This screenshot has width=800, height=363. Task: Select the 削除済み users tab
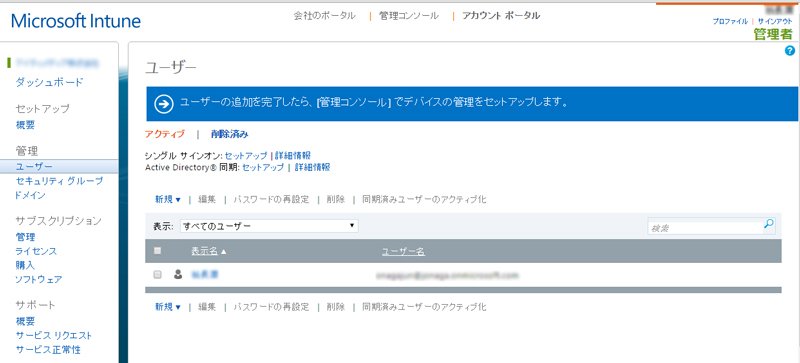[230, 134]
